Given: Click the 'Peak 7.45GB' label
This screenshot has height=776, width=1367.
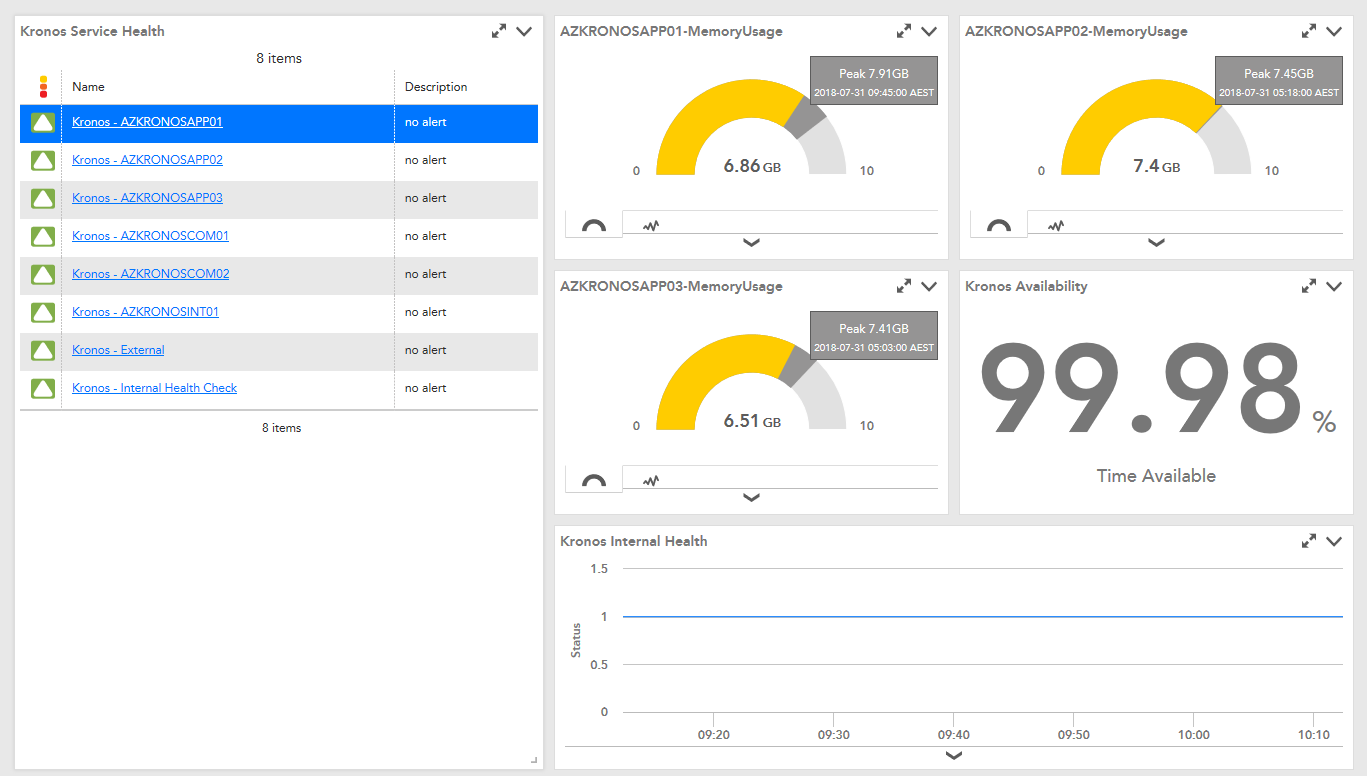Looking at the screenshot, I should (x=1279, y=74).
